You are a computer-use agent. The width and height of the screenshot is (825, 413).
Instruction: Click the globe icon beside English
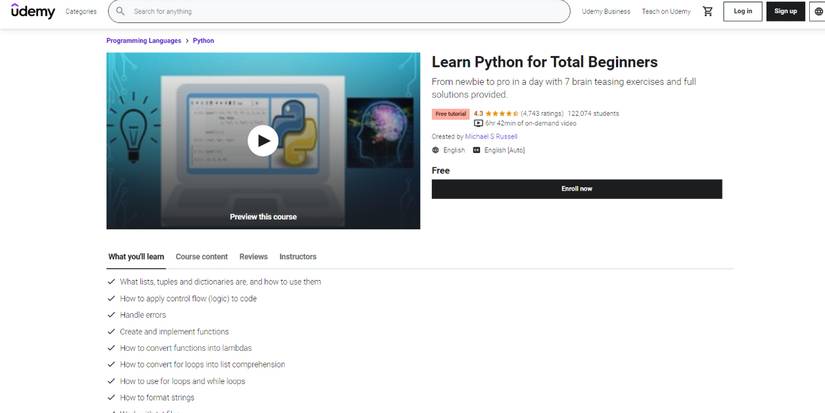click(x=435, y=150)
